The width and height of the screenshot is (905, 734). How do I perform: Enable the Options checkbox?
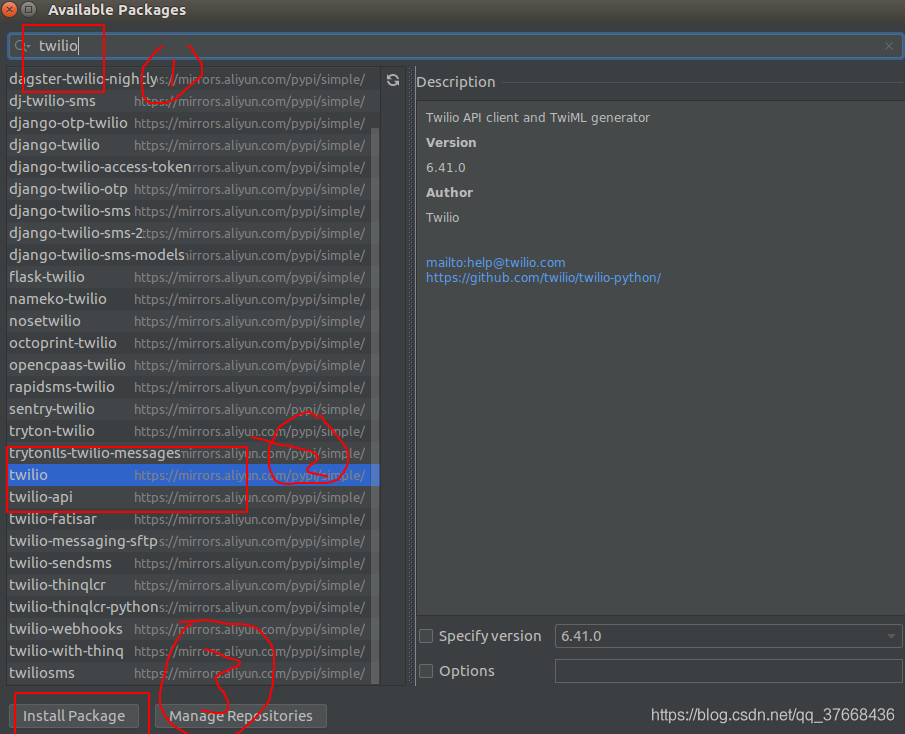click(x=426, y=671)
